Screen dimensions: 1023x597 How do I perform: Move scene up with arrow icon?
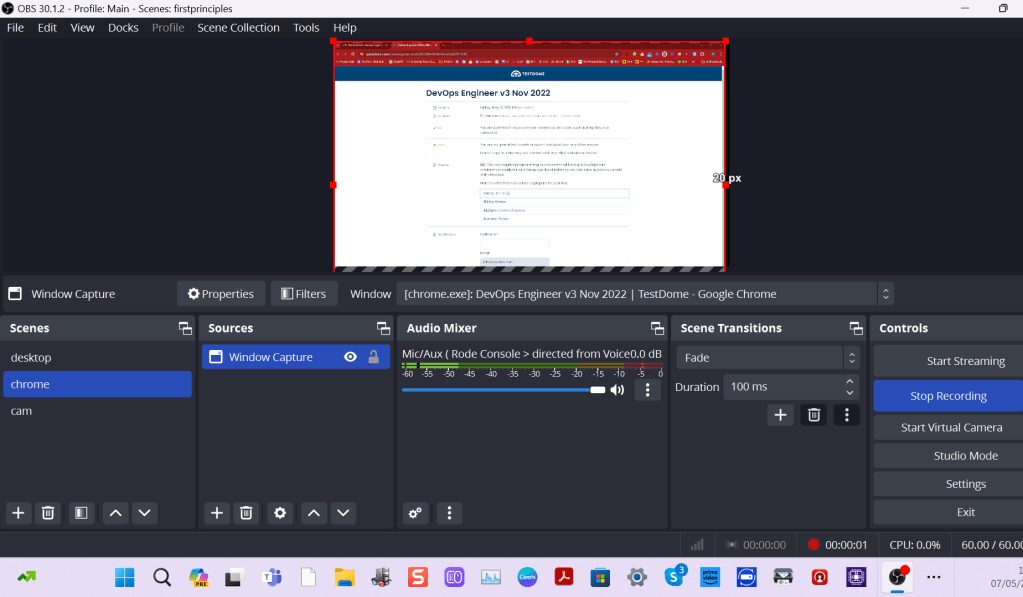point(115,513)
